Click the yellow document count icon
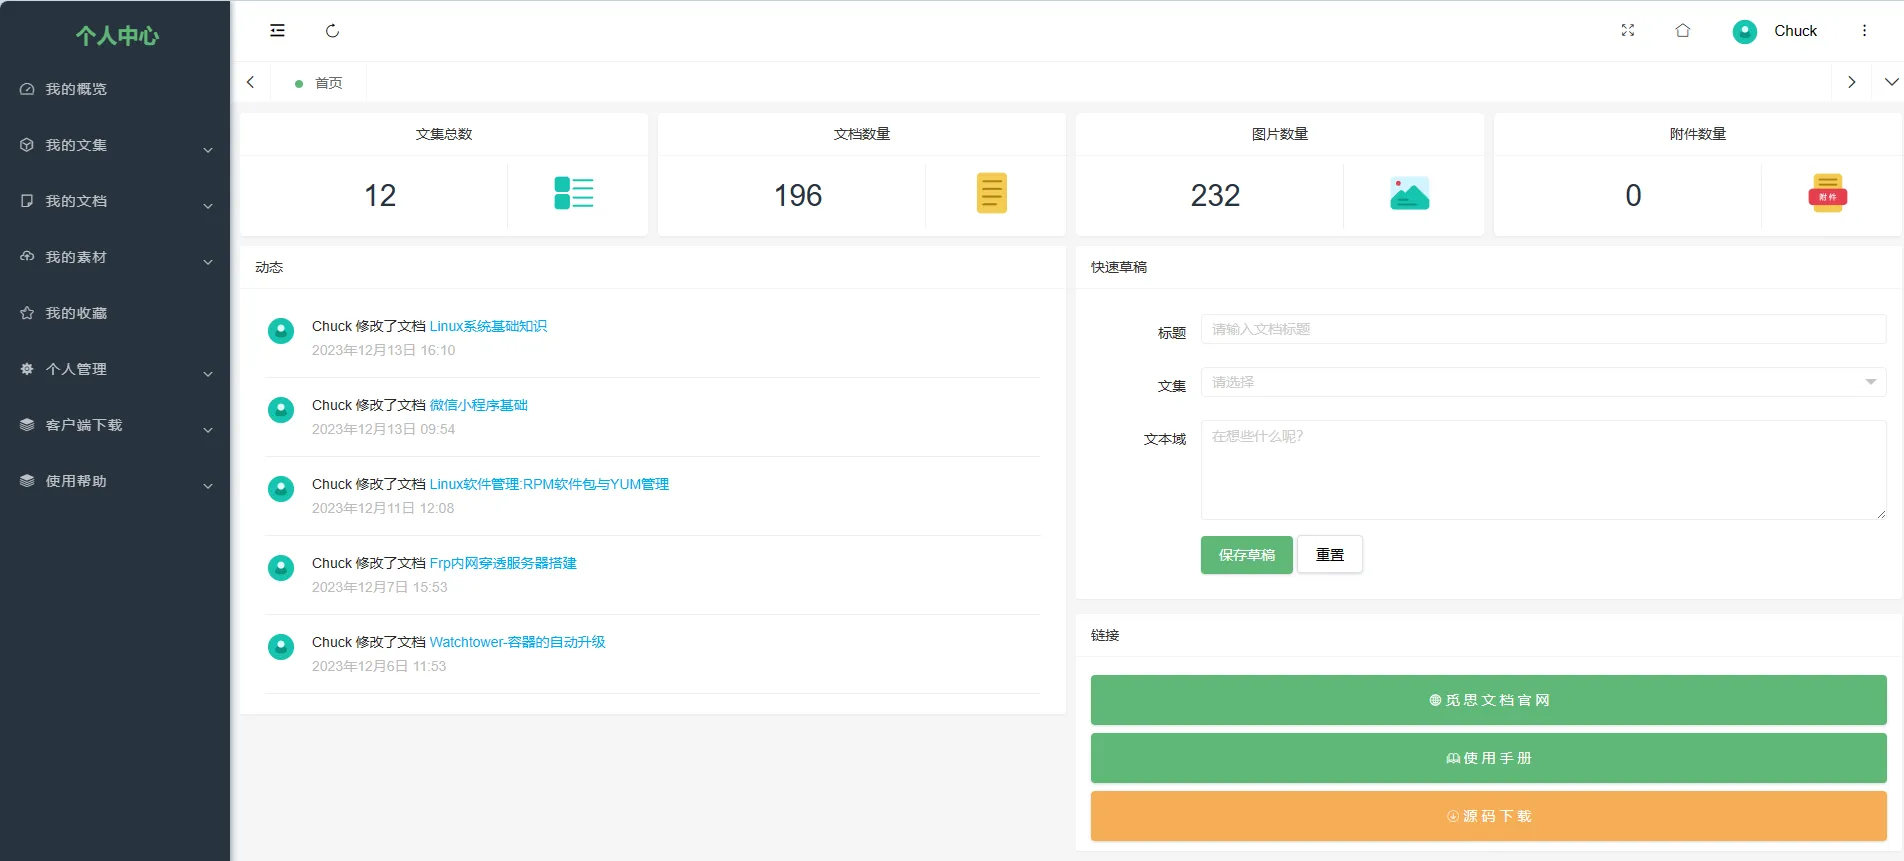The width and height of the screenshot is (1904, 861). pos(991,193)
